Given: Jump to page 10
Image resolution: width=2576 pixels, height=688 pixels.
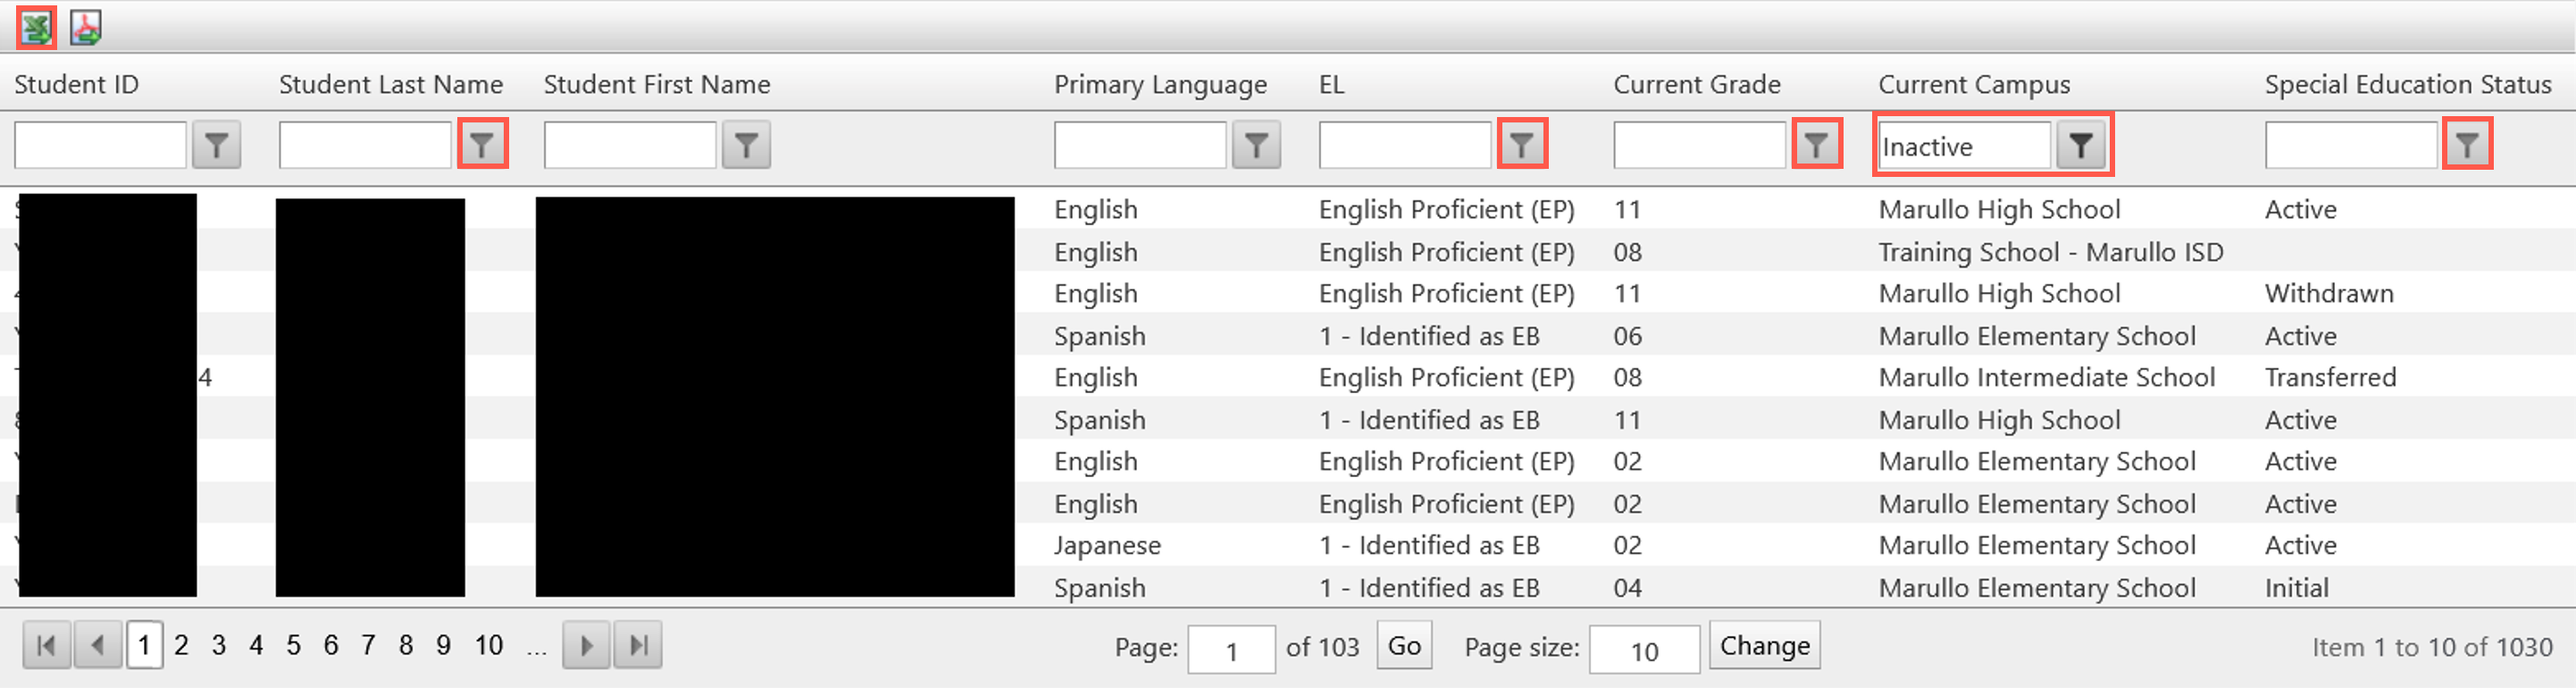Looking at the screenshot, I should [x=489, y=645].
